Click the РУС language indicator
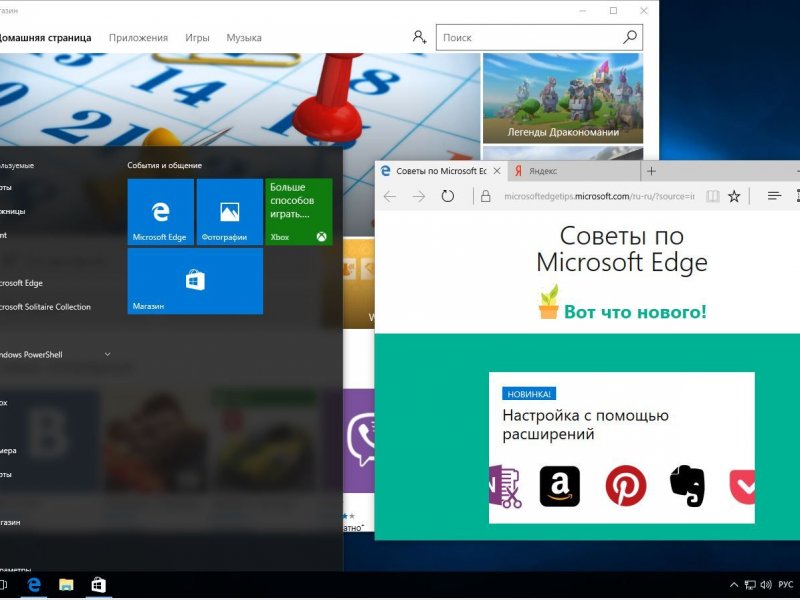Screen dimensions: 800x600 [x=786, y=585]
